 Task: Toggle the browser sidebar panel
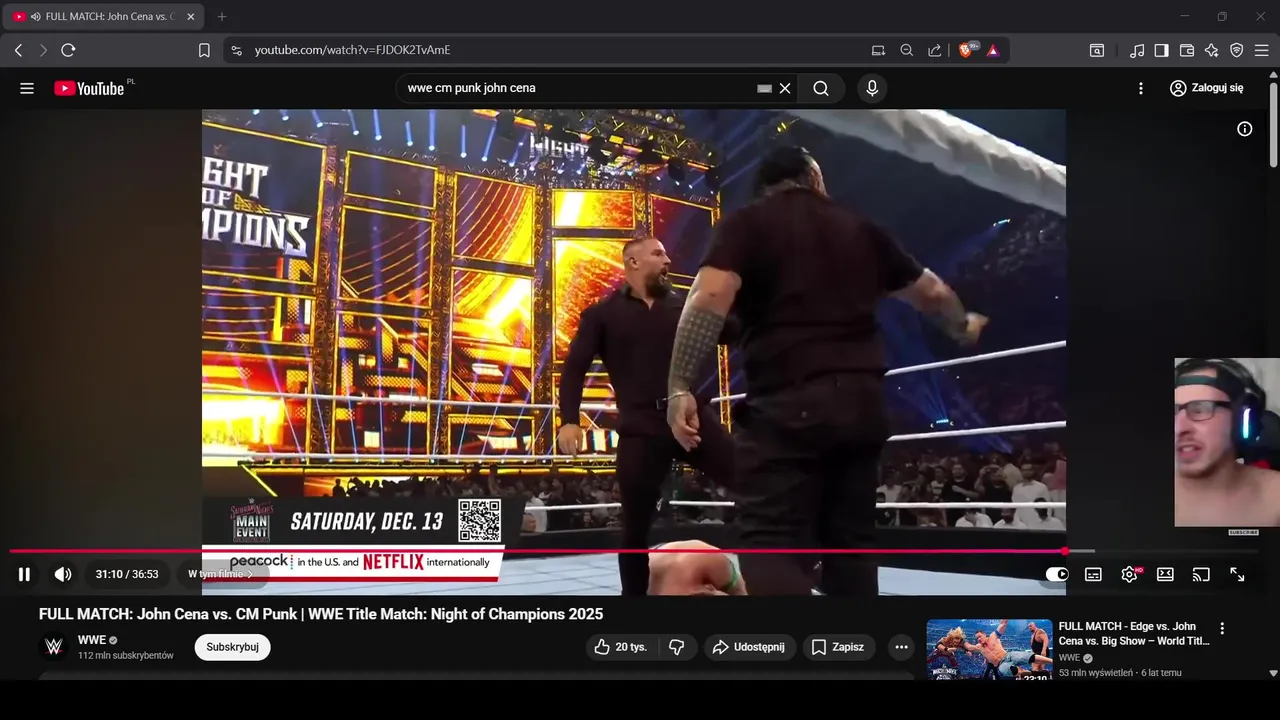click(x=1161, y=50)
